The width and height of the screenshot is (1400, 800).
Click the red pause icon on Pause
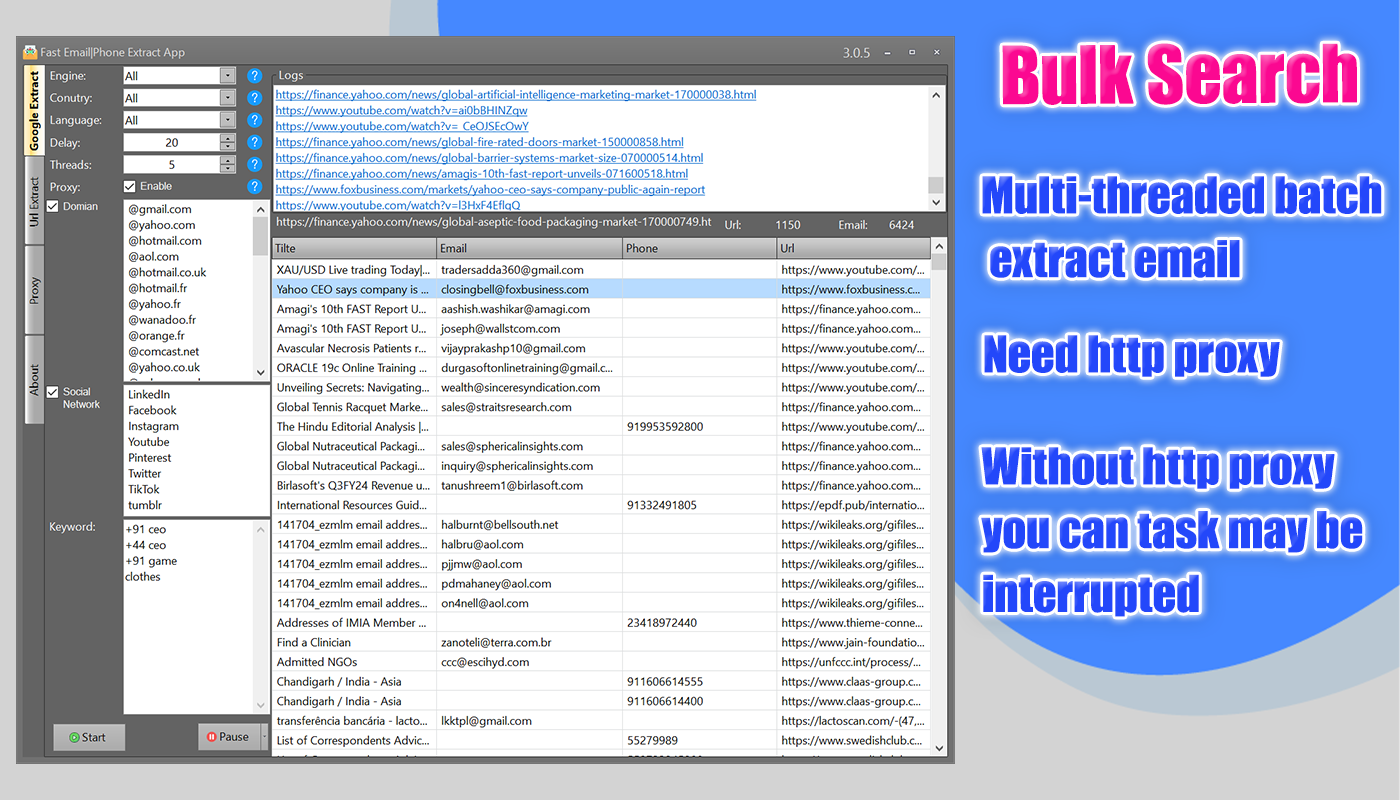pyautogui.click(x=213, y=736)
